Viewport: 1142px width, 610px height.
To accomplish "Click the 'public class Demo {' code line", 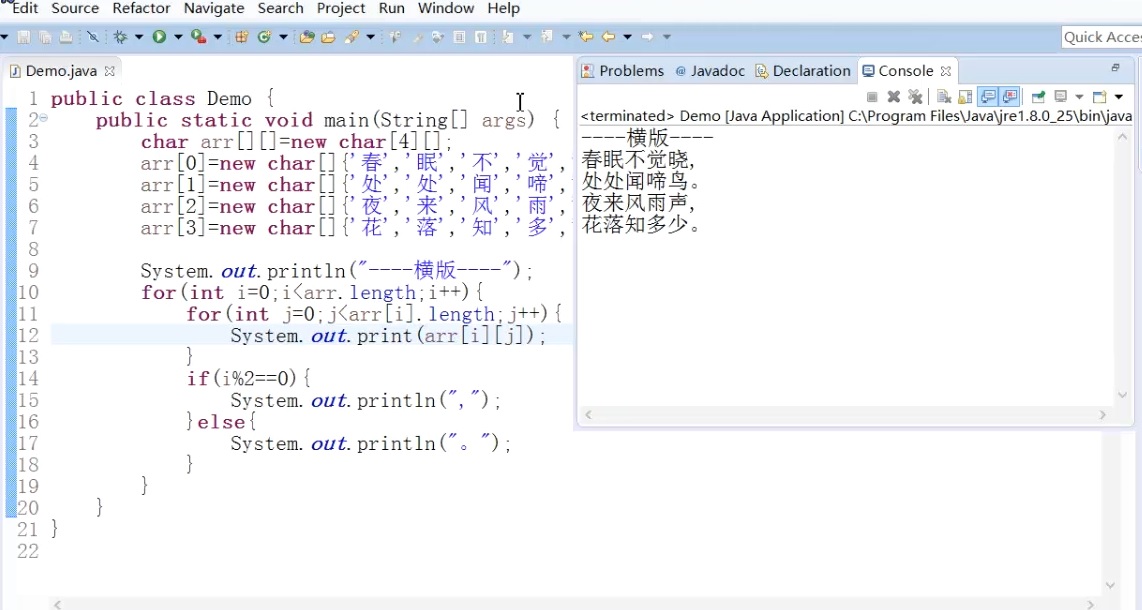I will [162, 98].
